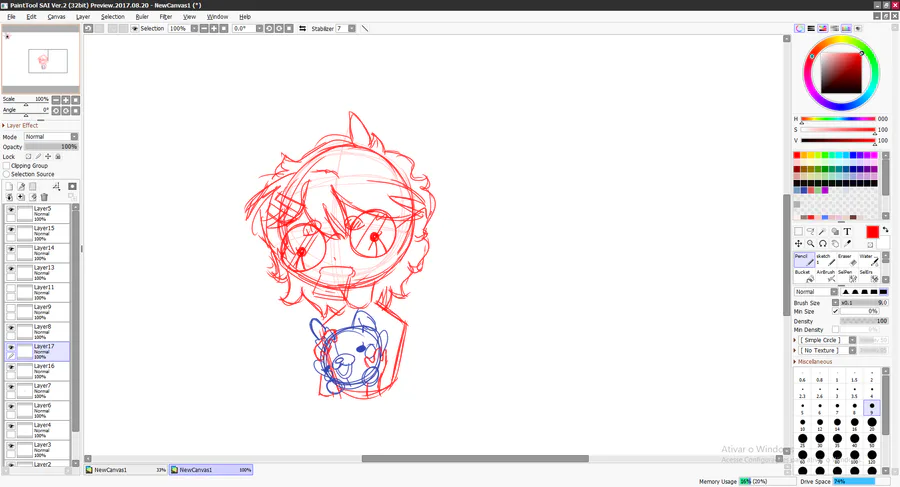900x487 pixels.
Task: Click the Density slider
Action: click(x=864, y=321)
